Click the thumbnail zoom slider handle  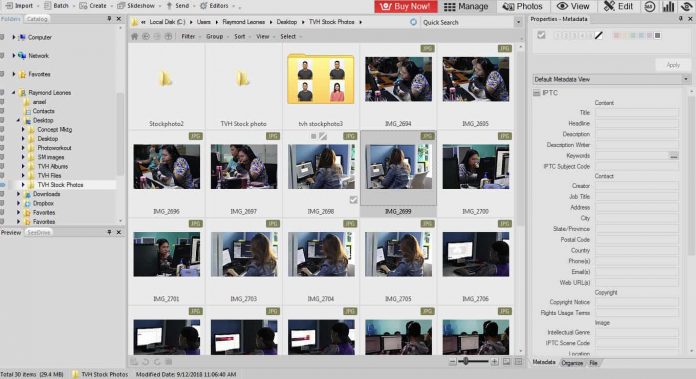(x=466, y=361)
